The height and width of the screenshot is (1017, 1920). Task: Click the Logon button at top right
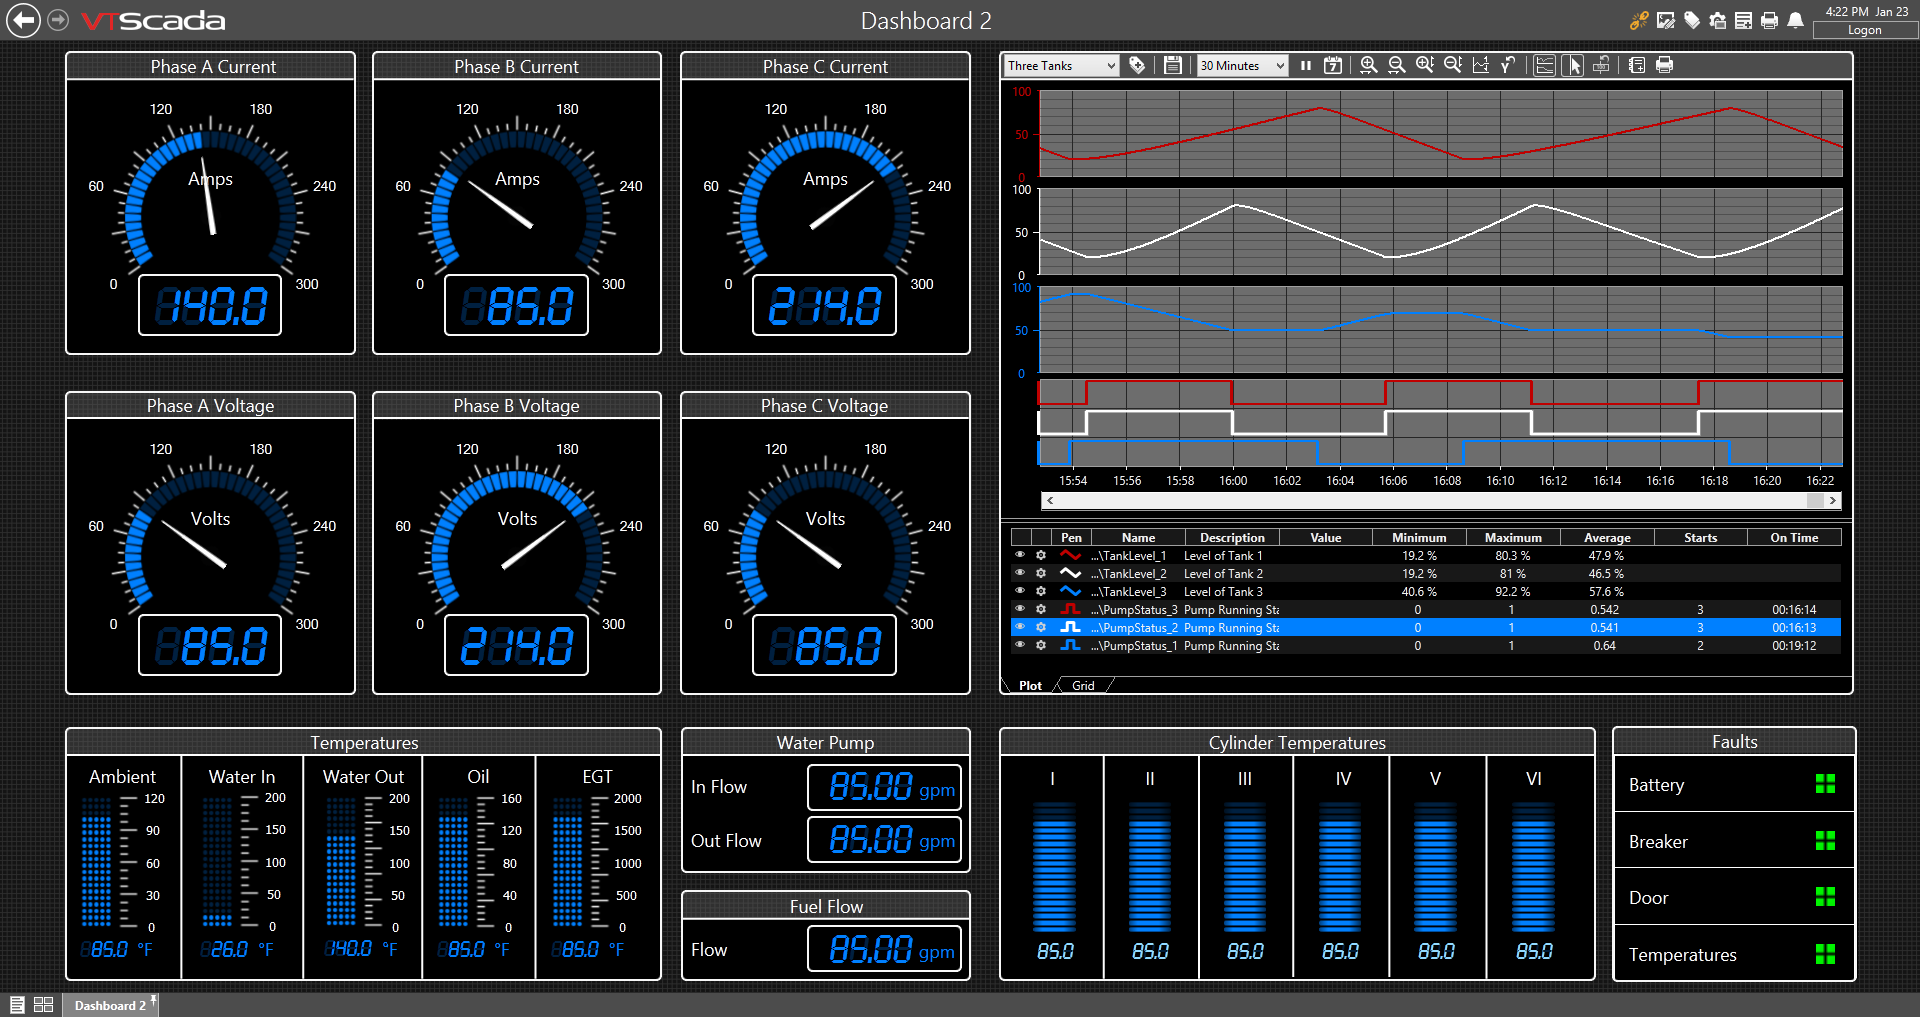tap(1865, 30)
